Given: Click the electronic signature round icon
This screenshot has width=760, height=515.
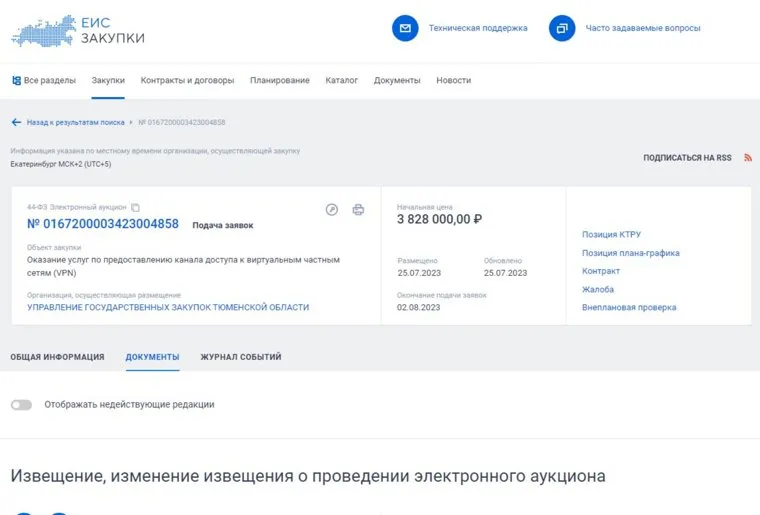Looking at the screenshot, I should (x=332, y=209).
